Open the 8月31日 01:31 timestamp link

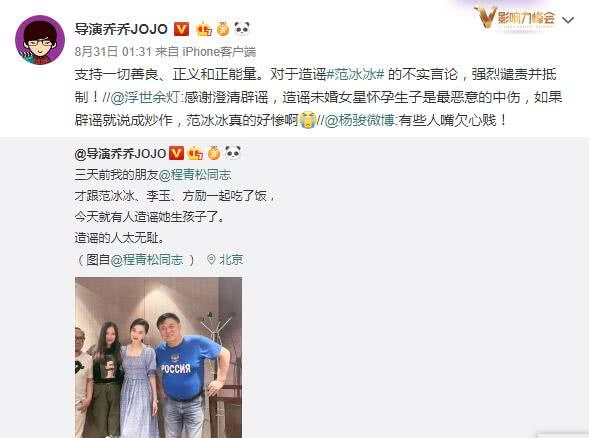coord(113,51)
